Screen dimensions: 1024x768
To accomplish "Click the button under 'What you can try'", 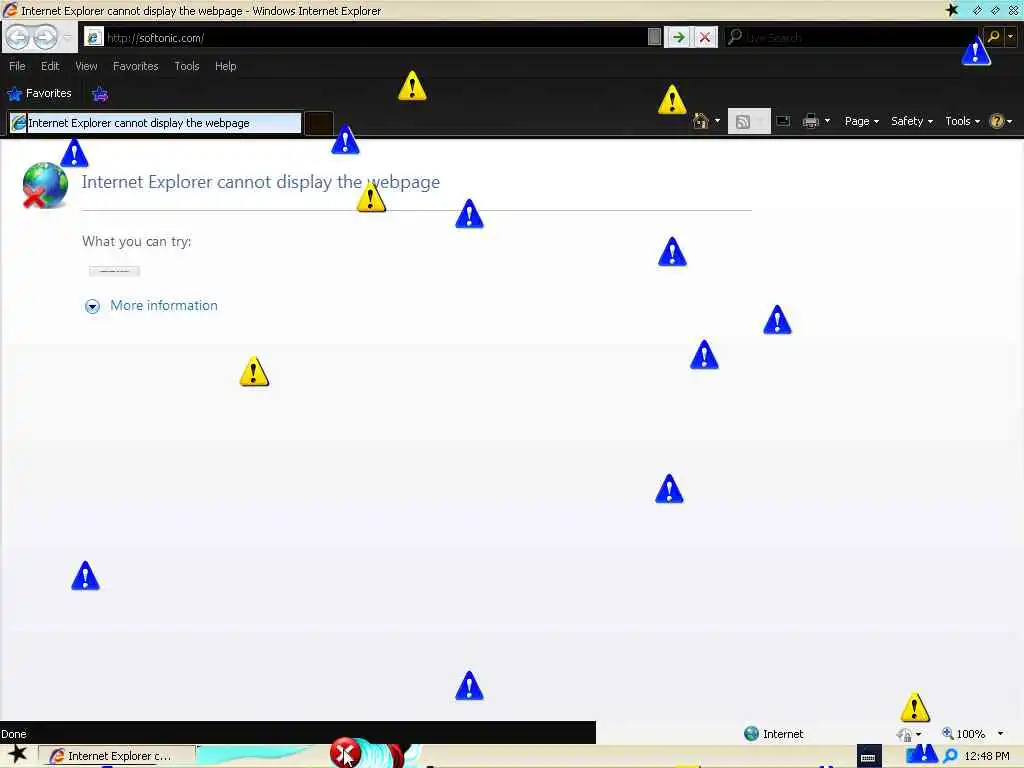I will 114,270.
